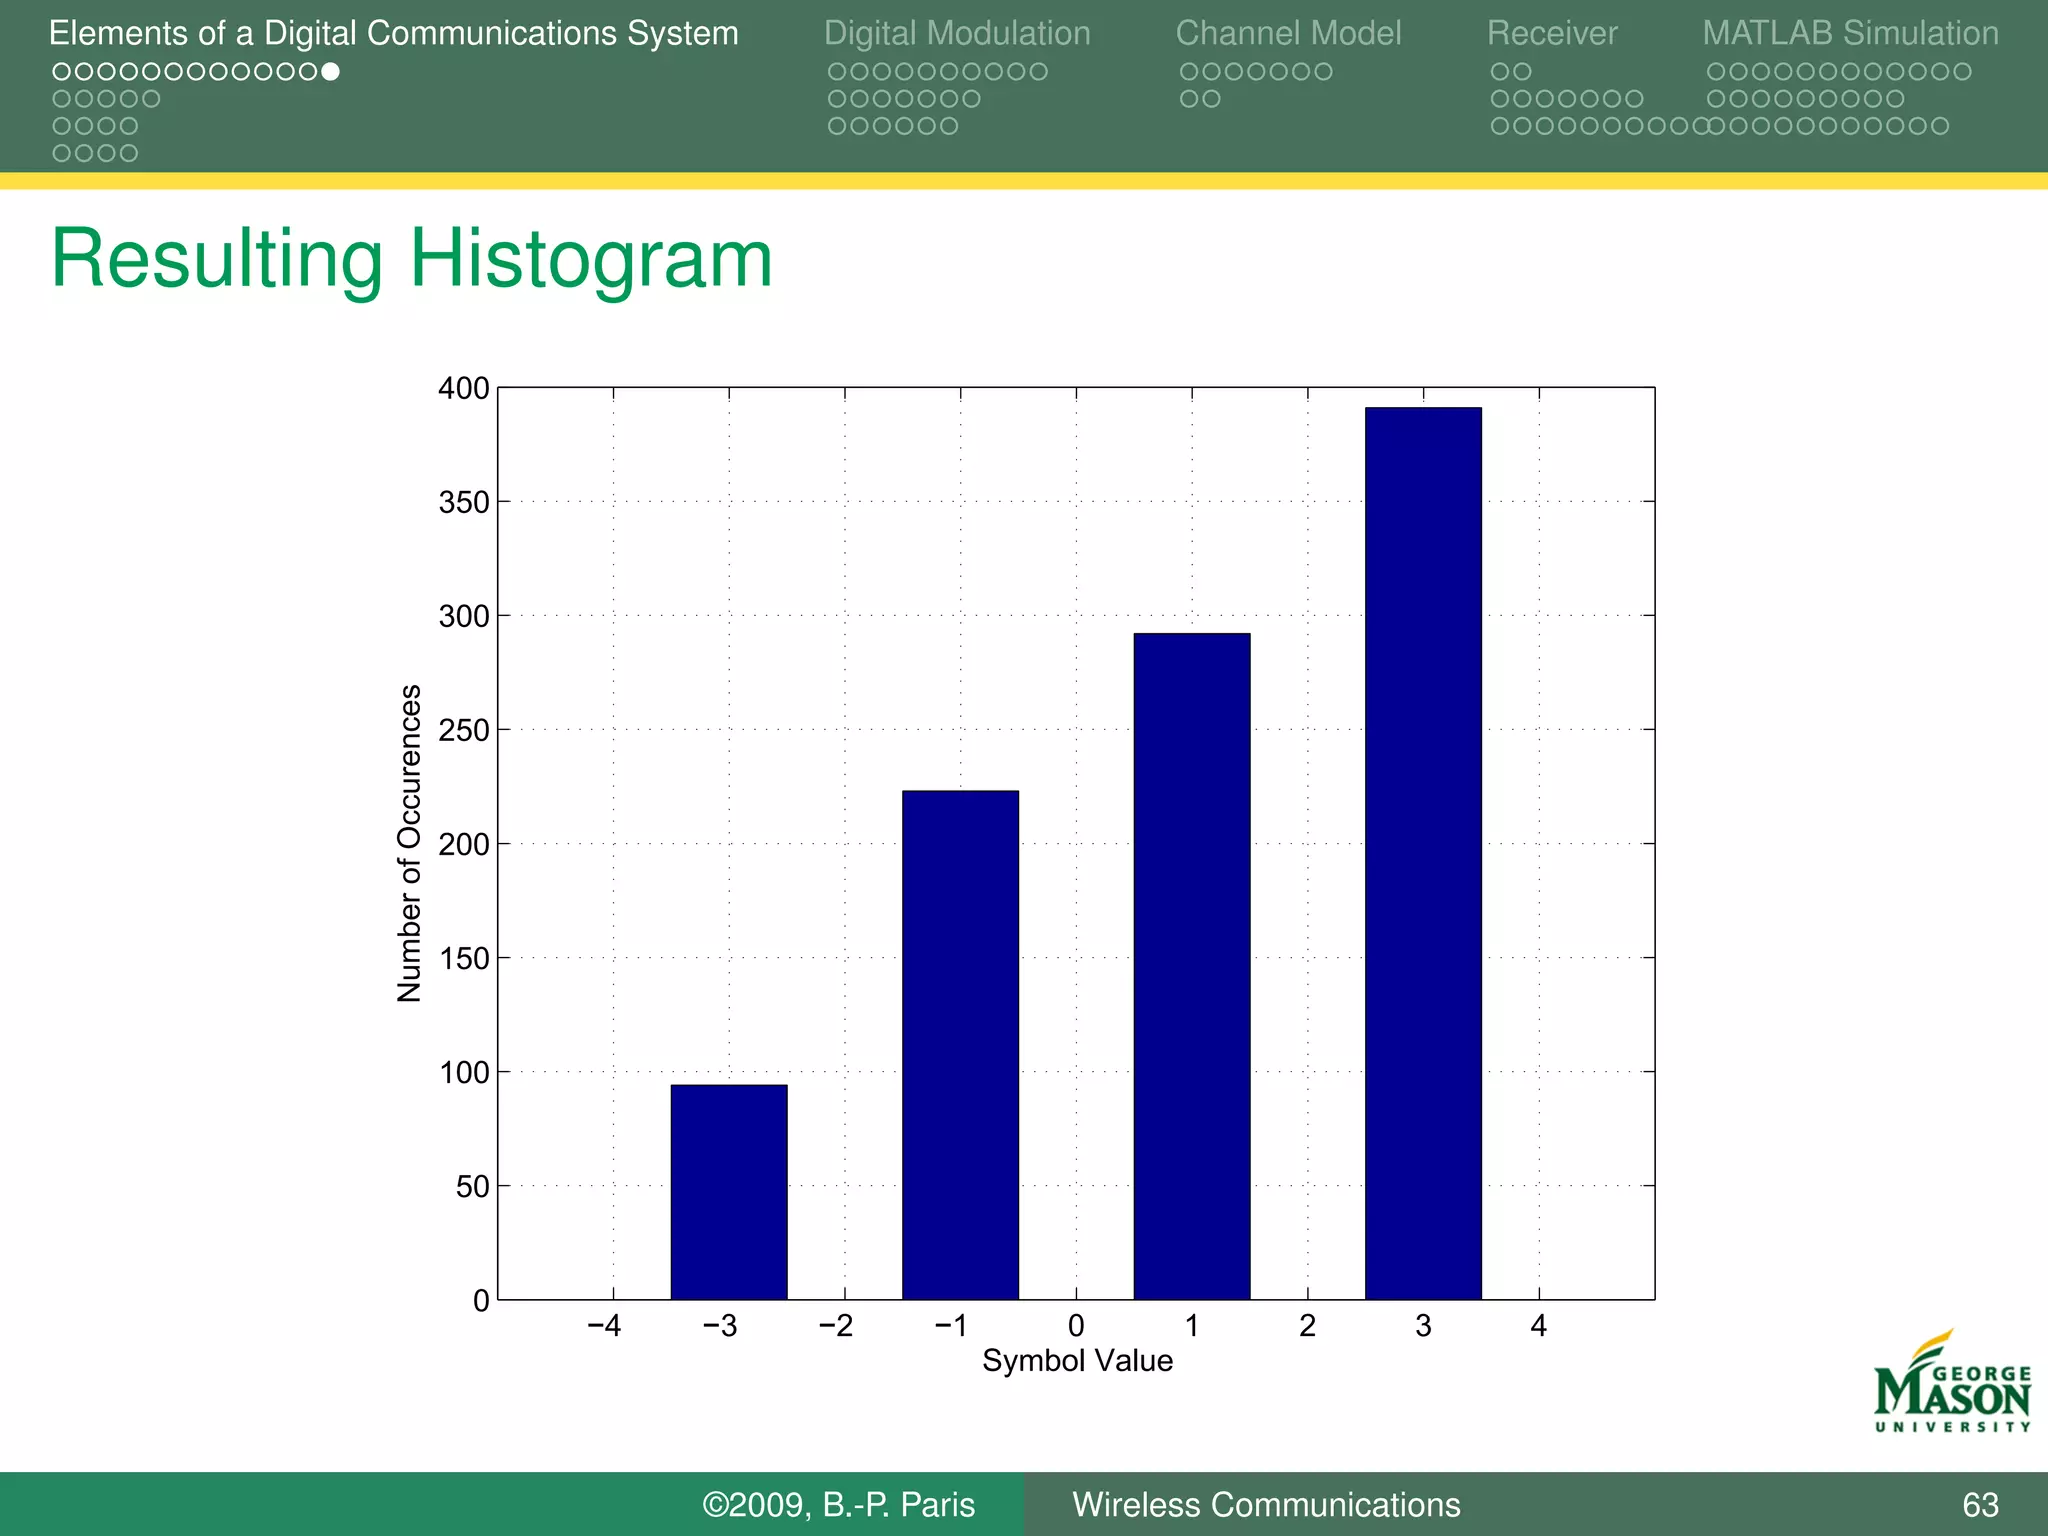Click the filled current-slide navigation dot
The height and width of the screenshot is (1536, 2048).
tap(331, 71)
